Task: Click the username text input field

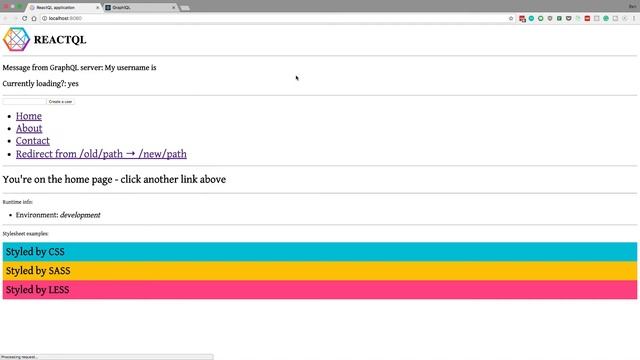Action: pos(24,101)
